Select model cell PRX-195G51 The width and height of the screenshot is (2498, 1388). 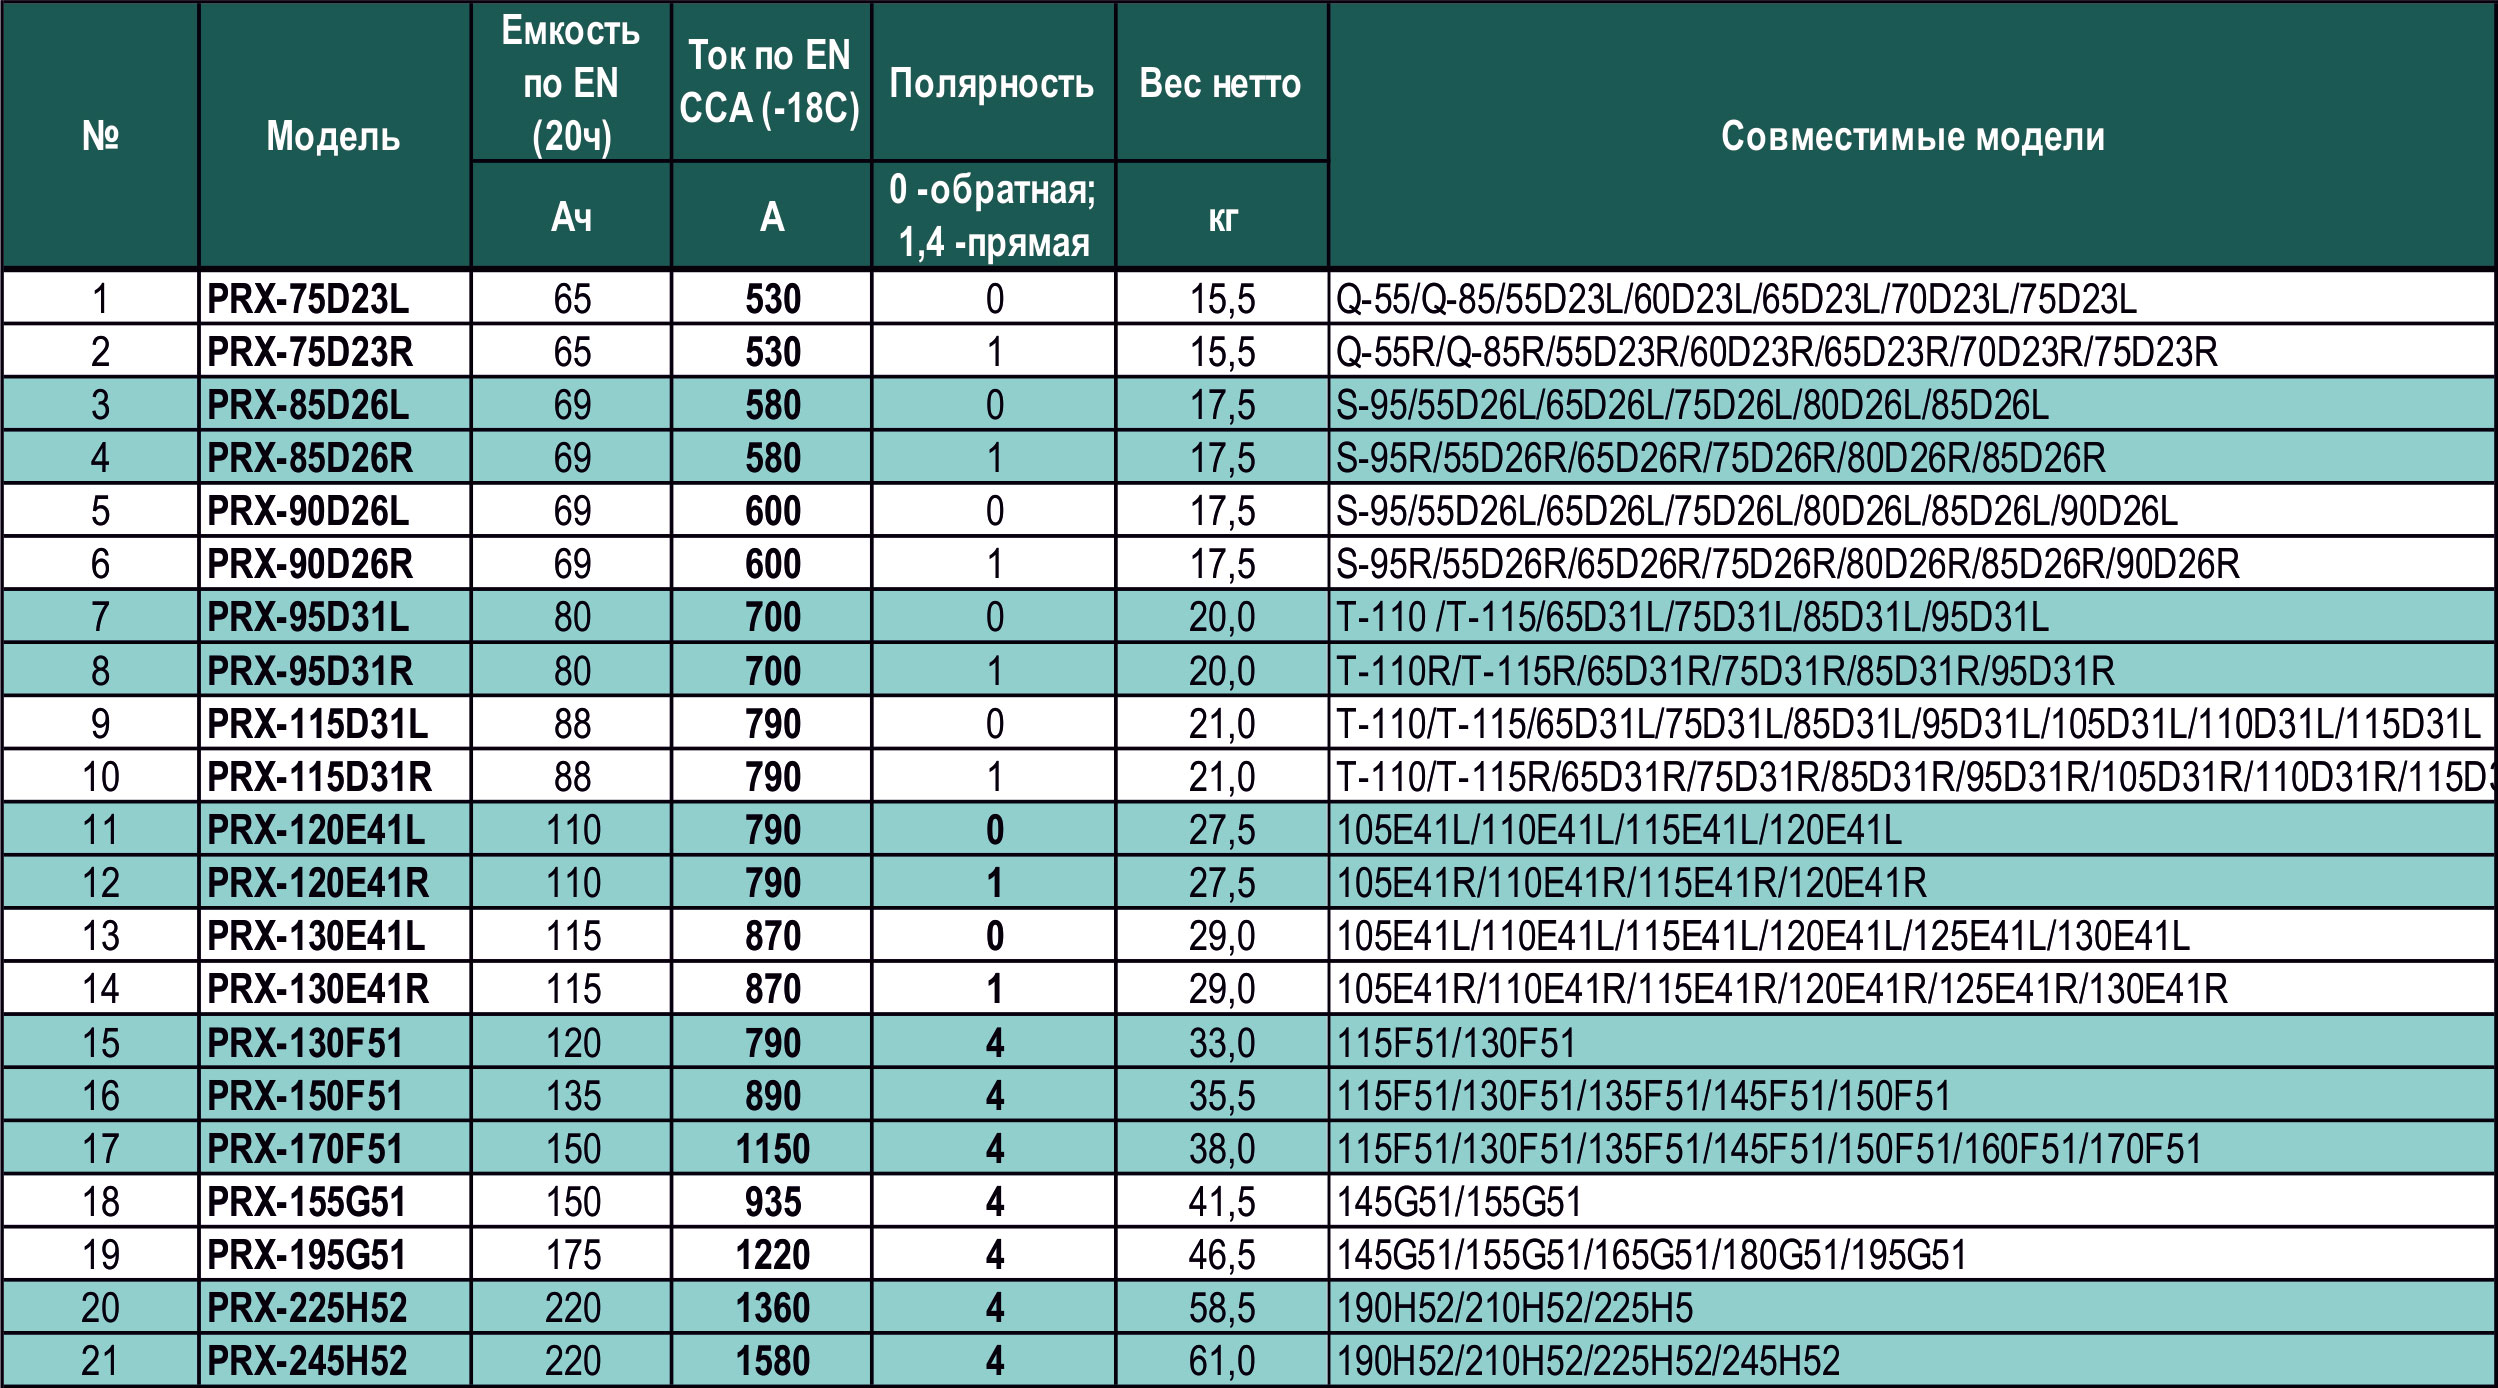(334, 1254)
